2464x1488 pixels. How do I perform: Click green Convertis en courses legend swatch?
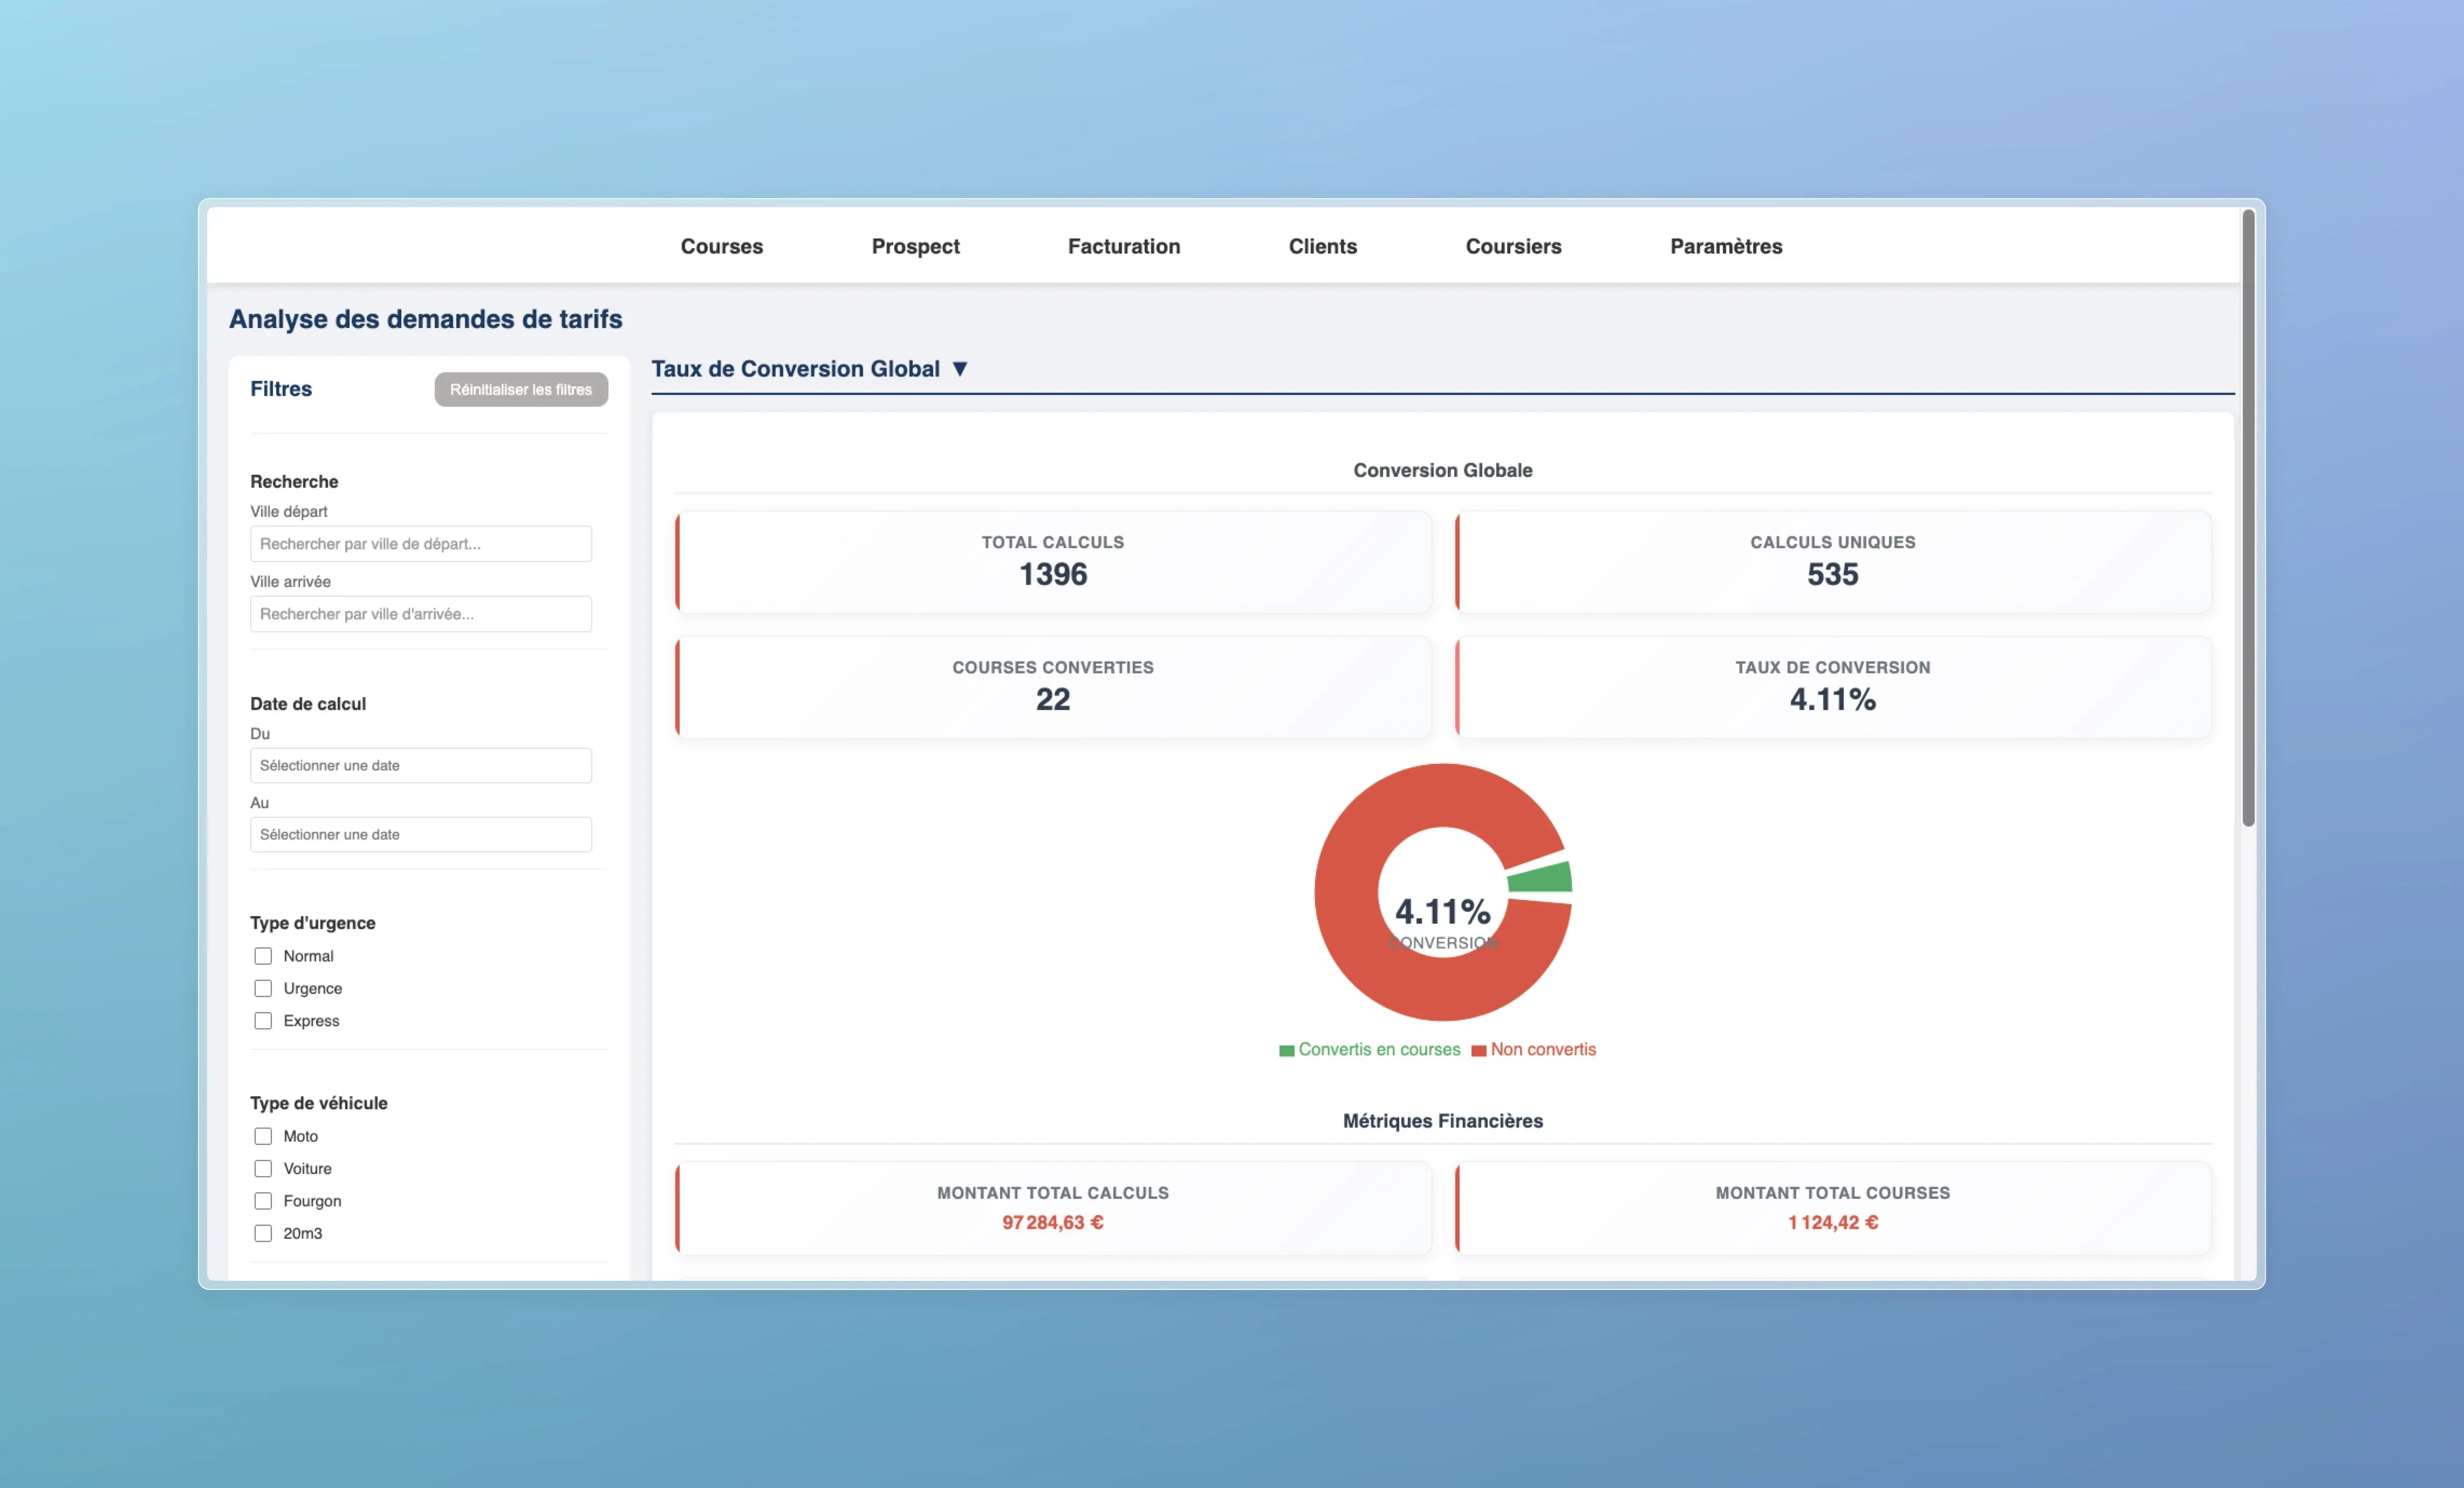click(1286, 1050)
